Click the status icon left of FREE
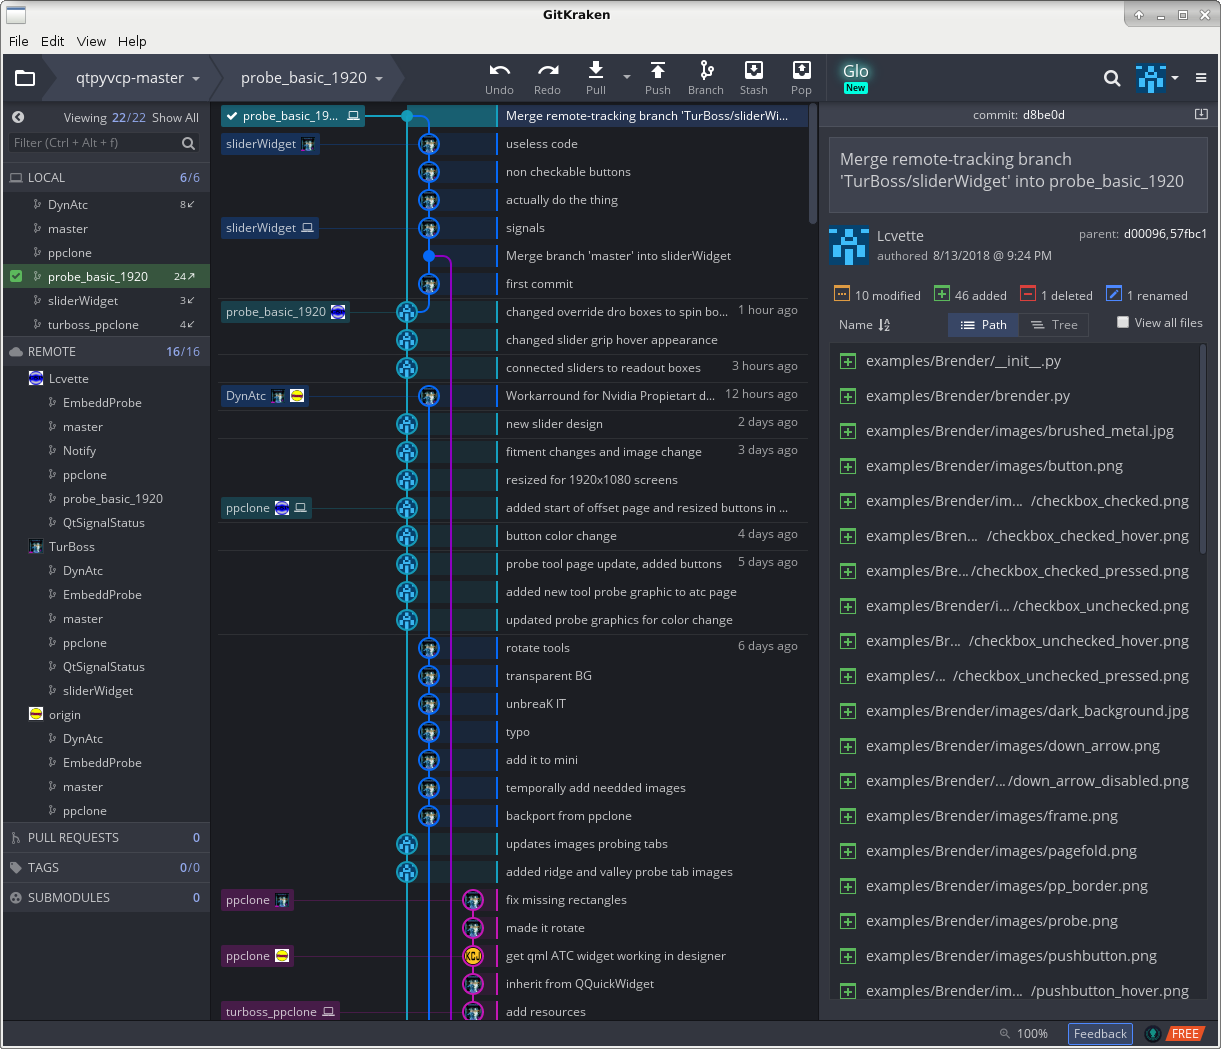This screenshot has height=1049, width=1221. [1153, 1034]
